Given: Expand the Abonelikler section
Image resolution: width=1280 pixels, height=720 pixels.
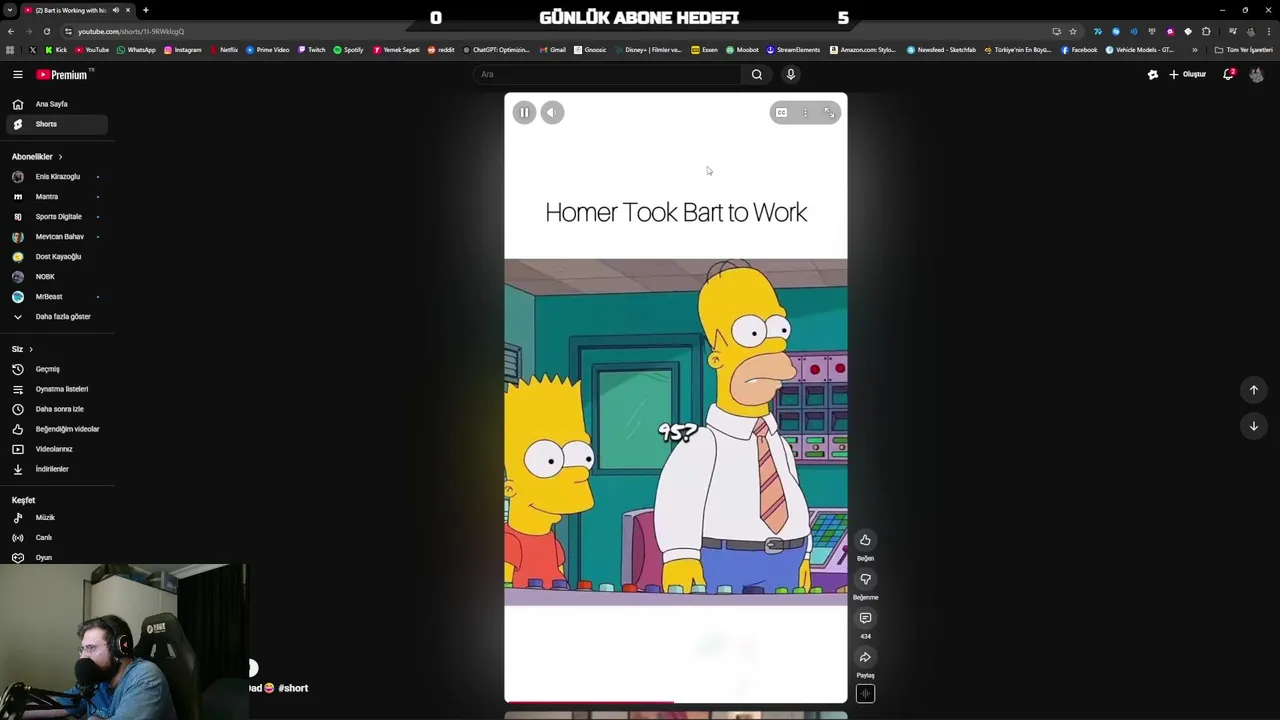Looking at the screenshot, I should click(x=37, y=157).
